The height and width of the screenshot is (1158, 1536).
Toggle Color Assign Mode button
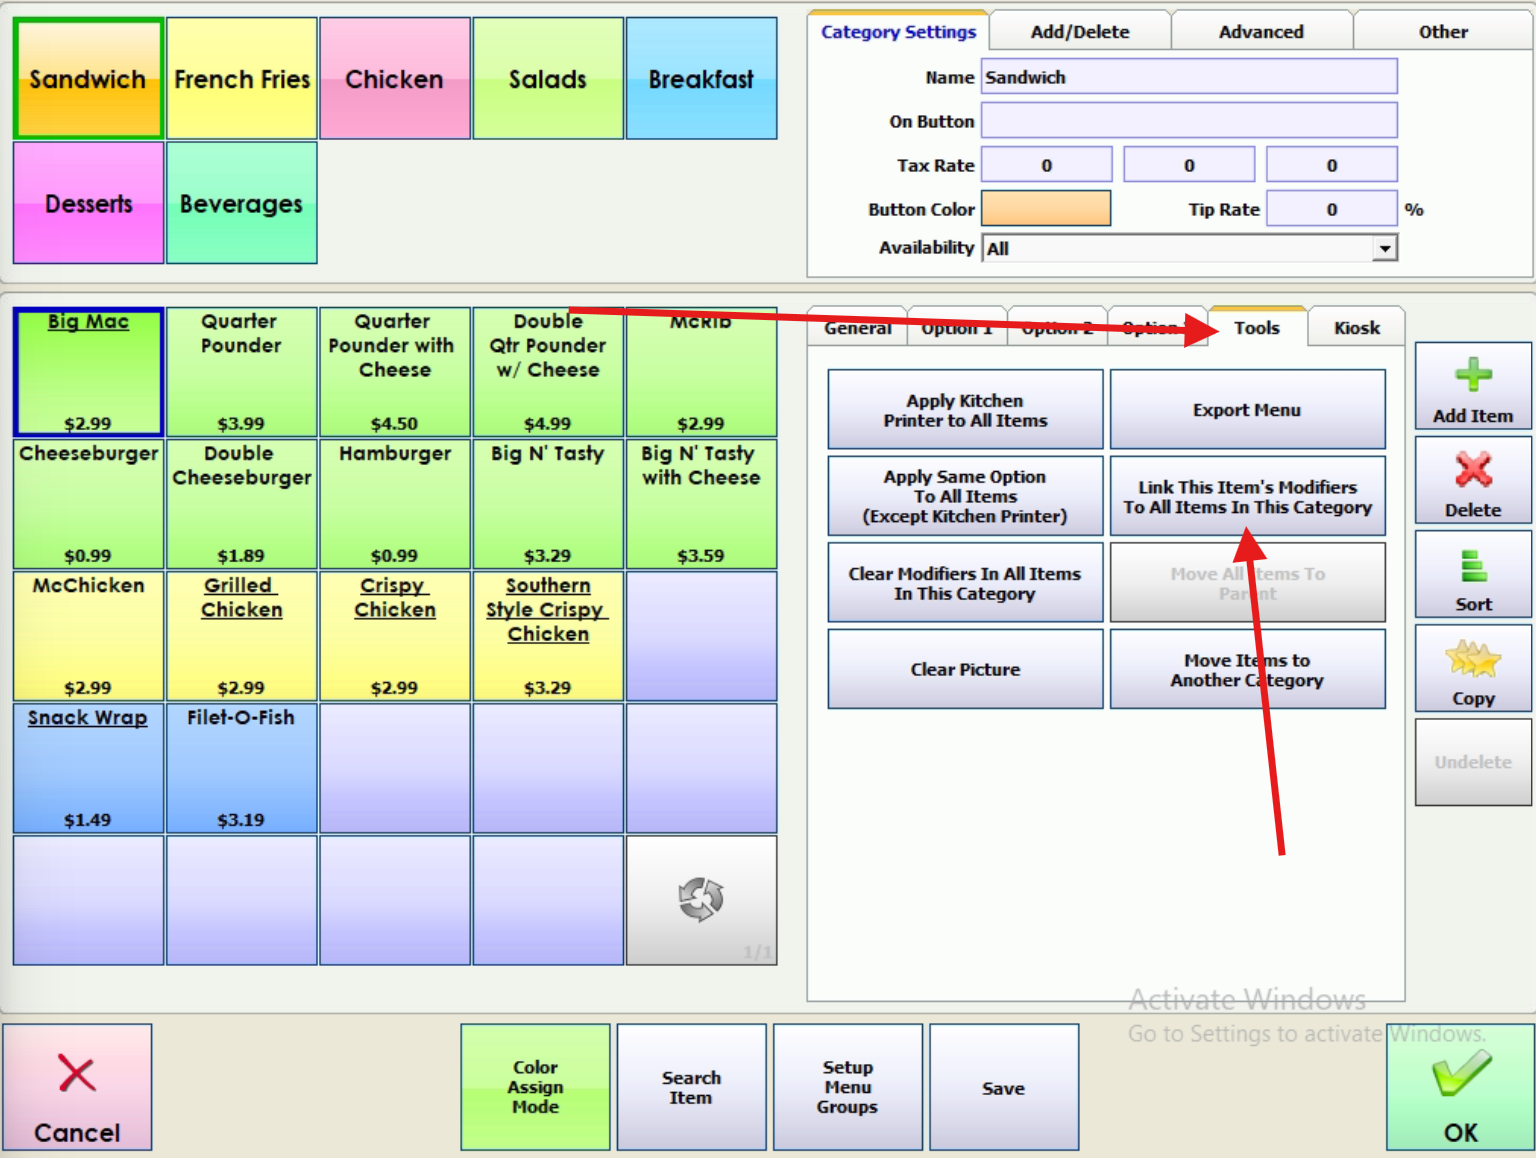click(535, 1087)
